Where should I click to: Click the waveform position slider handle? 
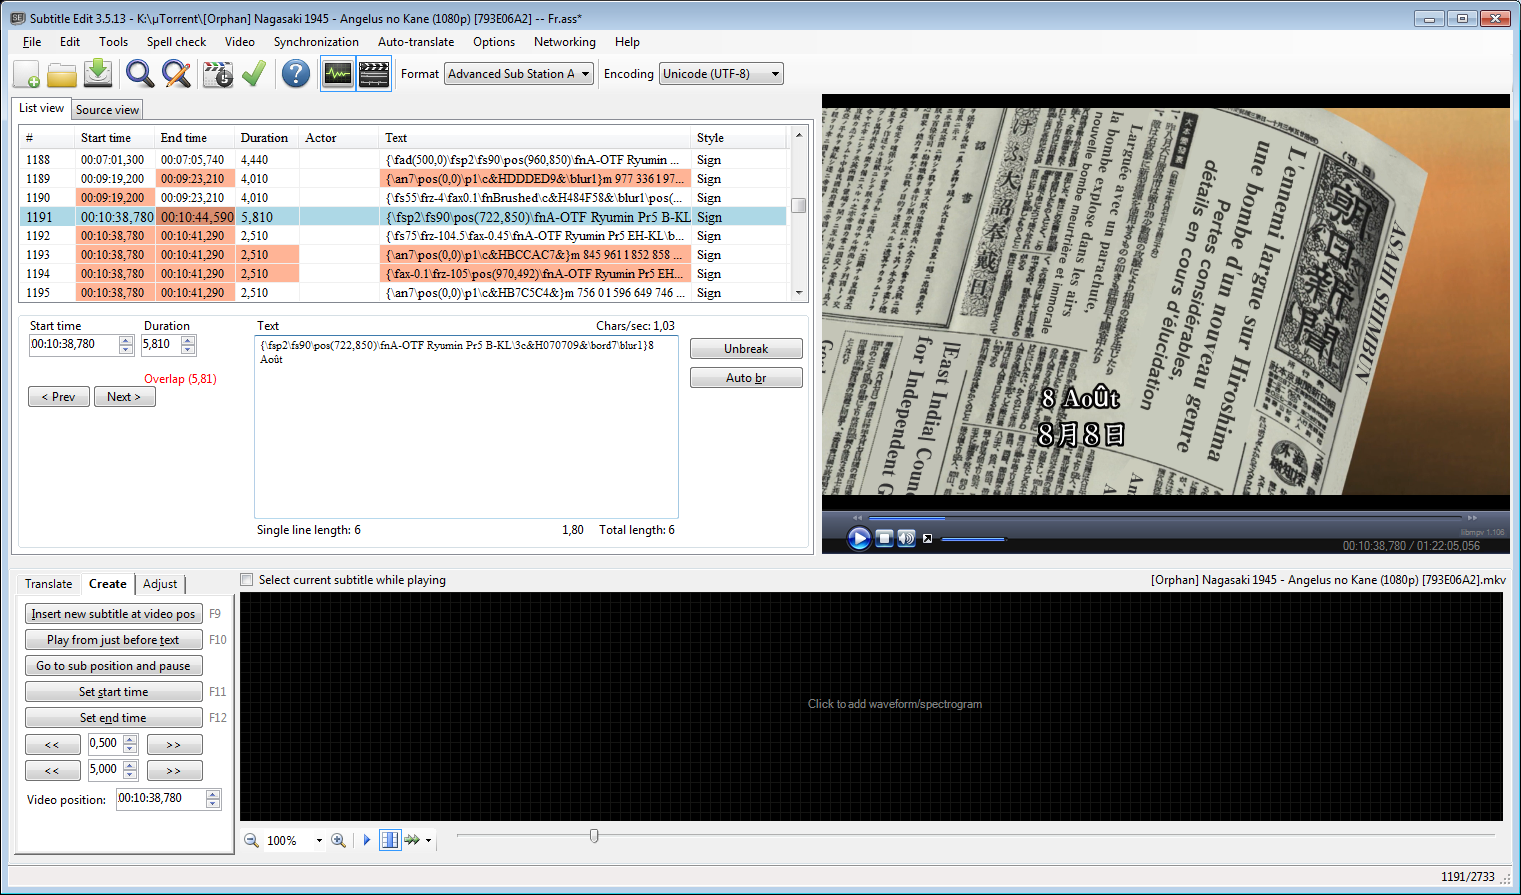tap(594, 836)
